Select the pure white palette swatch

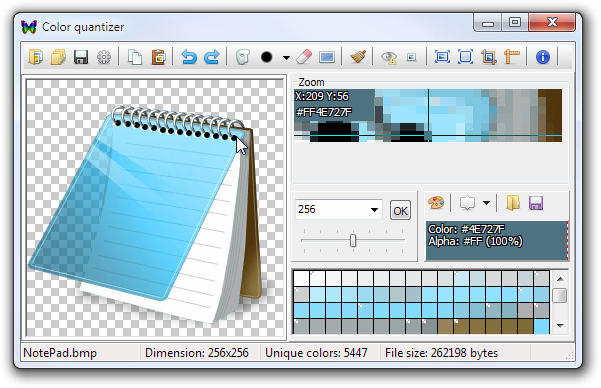coord(301,278)
